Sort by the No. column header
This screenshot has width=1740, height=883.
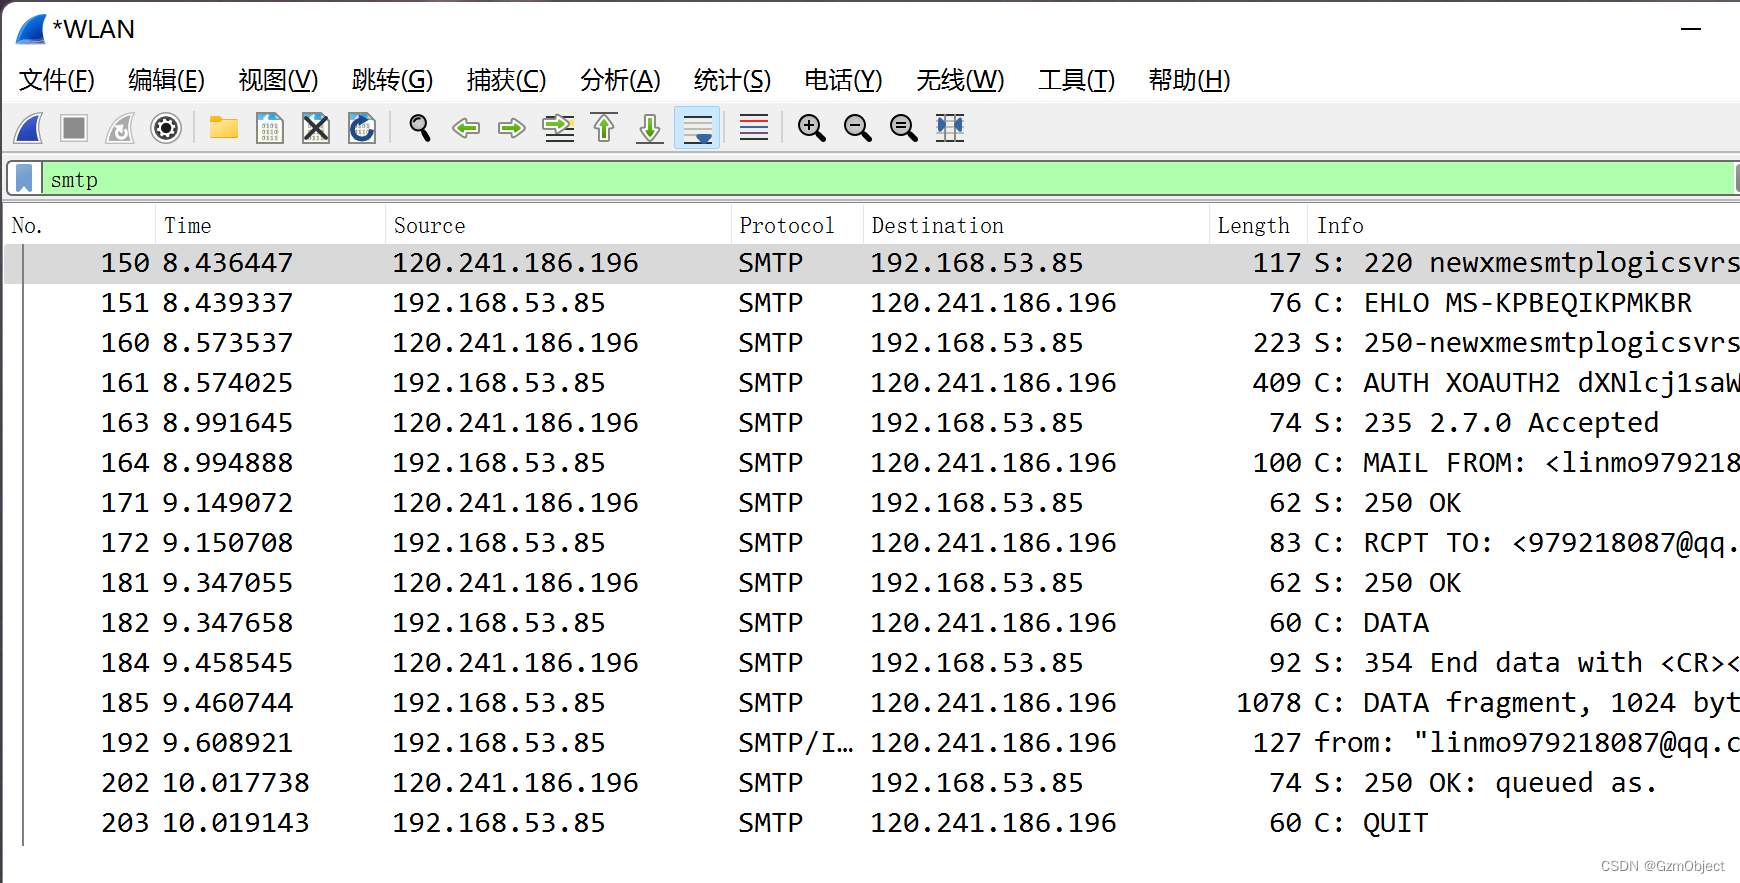(80, 226)
